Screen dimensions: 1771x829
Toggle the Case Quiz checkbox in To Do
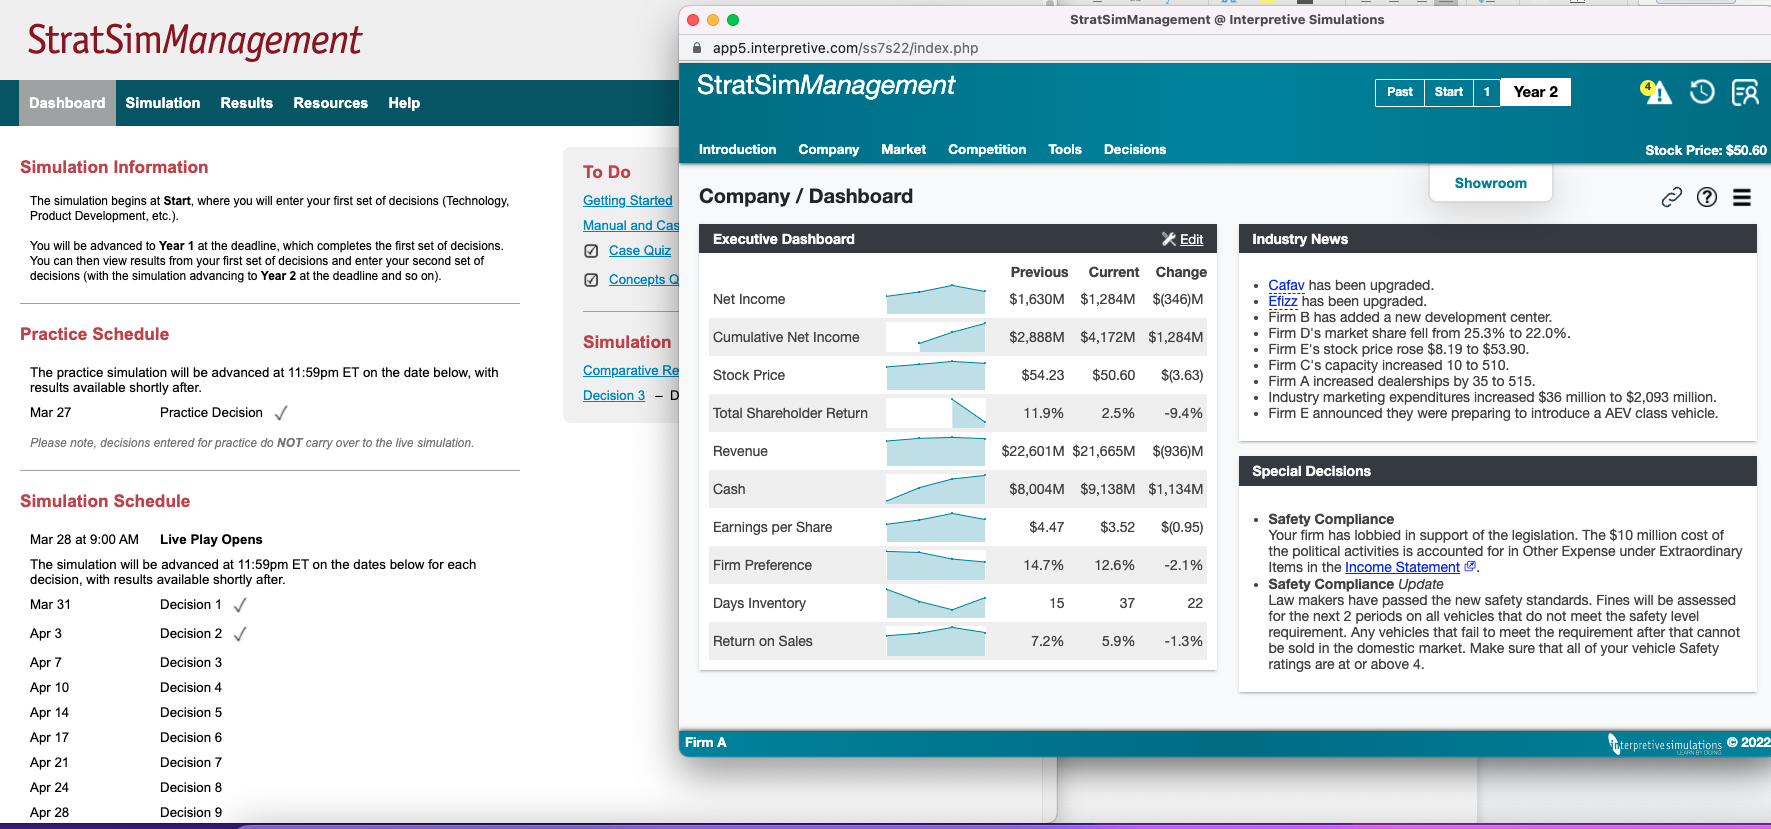click(591, 251)
